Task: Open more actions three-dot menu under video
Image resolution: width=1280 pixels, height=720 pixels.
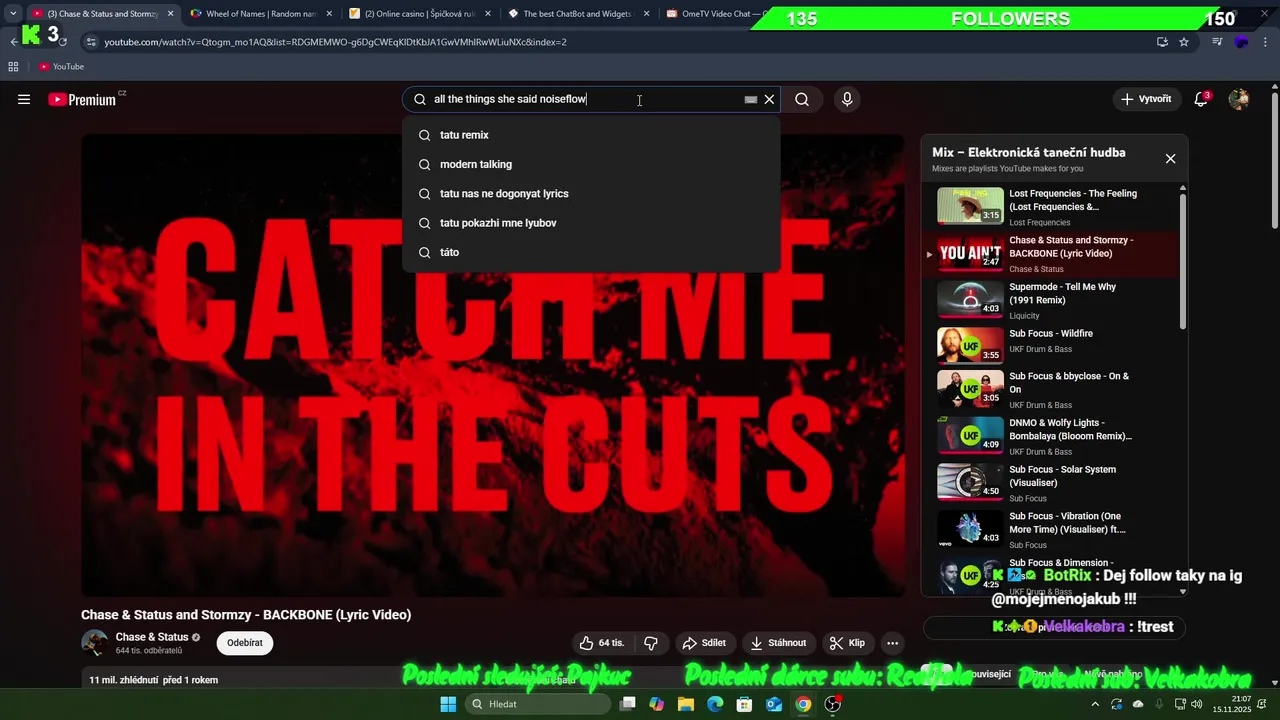Action: [893, 643]
